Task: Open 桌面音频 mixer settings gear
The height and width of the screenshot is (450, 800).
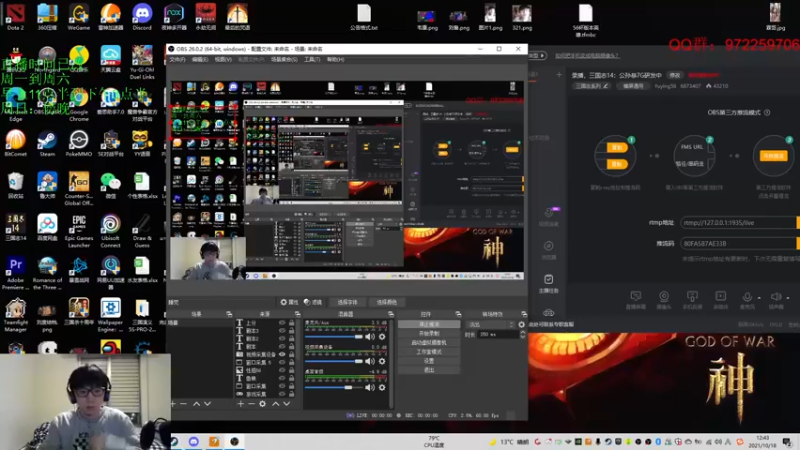Action: pyautogui.click(x=382, y=387)
